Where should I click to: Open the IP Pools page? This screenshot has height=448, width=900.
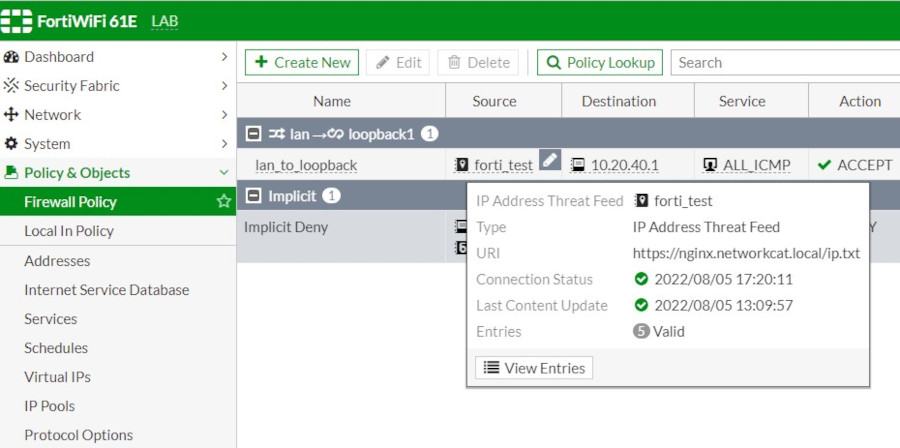(118, 406)
